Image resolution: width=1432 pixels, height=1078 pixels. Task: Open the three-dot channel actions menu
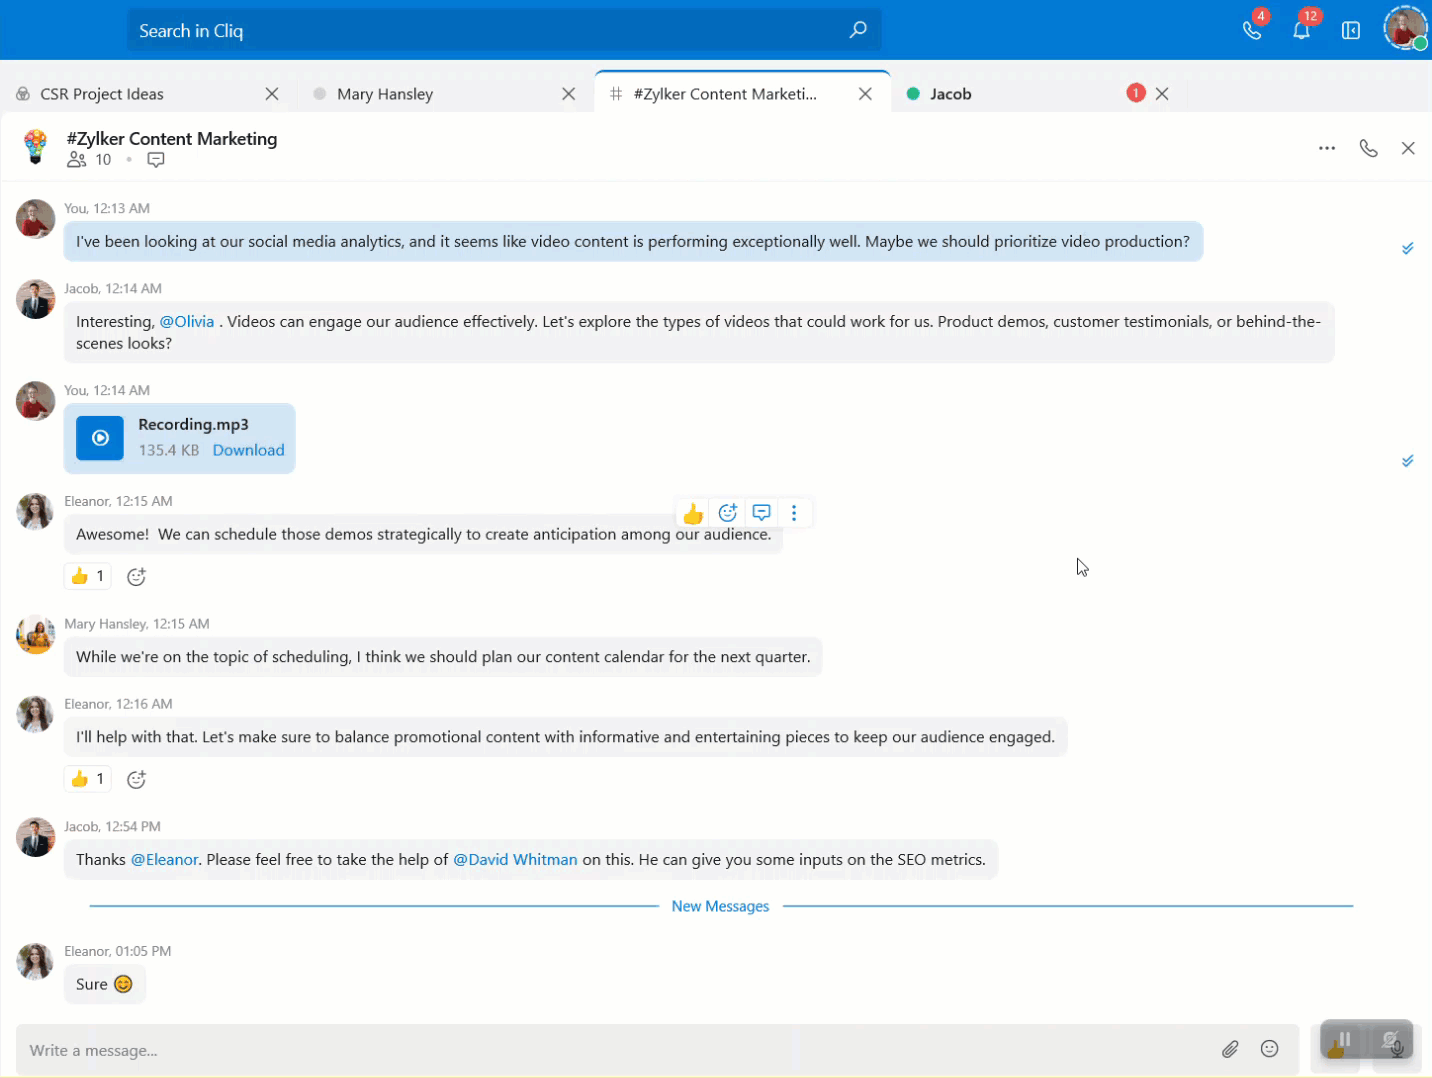[x=1327, y=148]
